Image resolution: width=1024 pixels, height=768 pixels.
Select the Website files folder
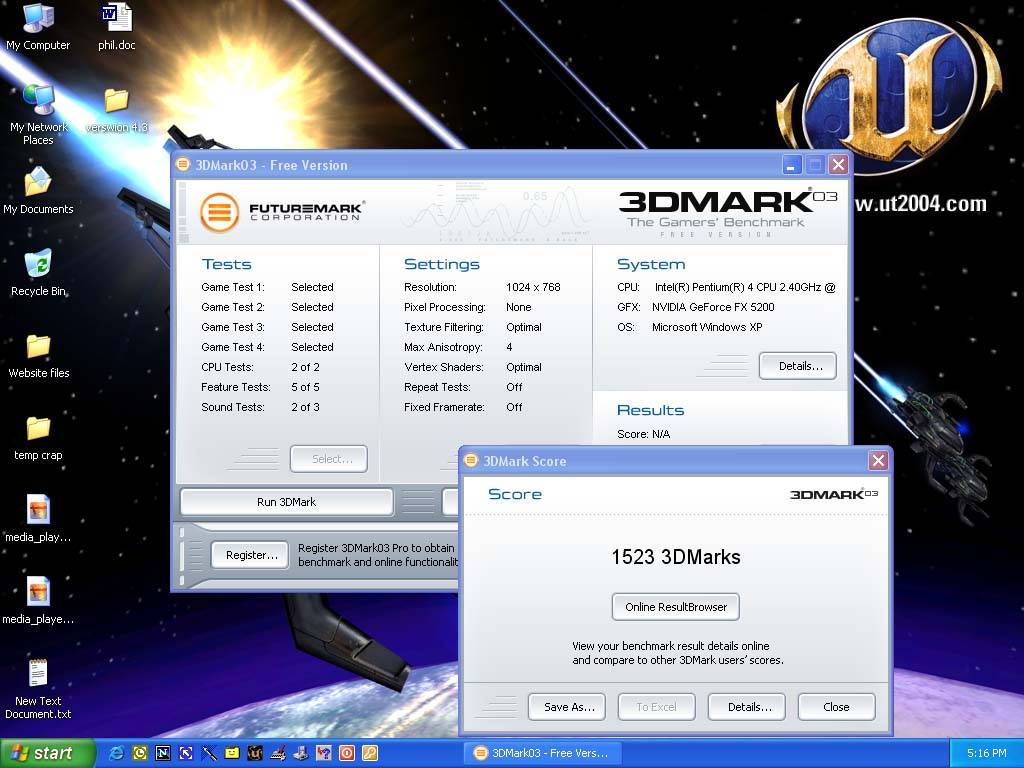point(39,355)
